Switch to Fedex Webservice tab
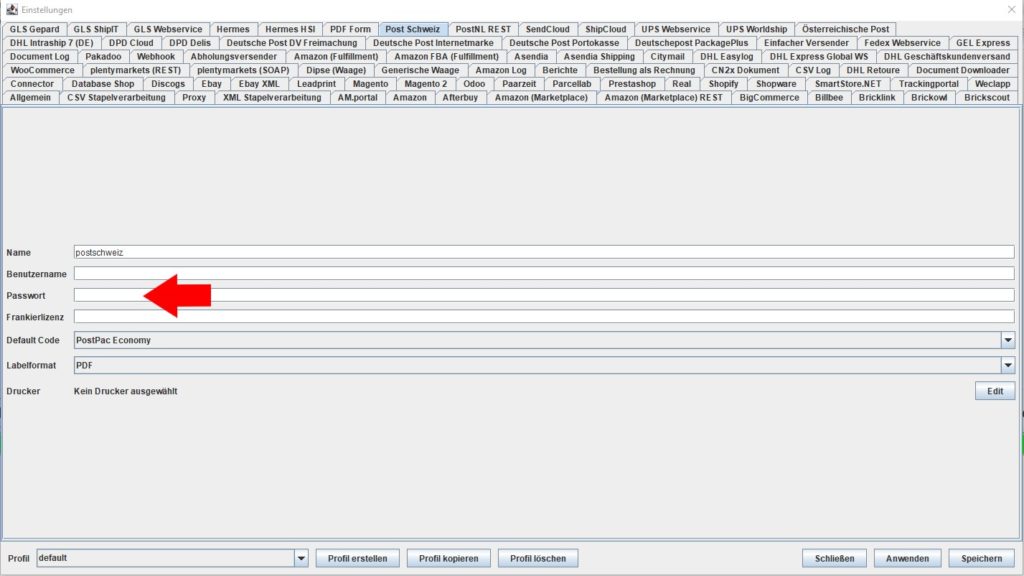Image resolution: width=1024 pixels, height=576 pixels. [902, 43]
